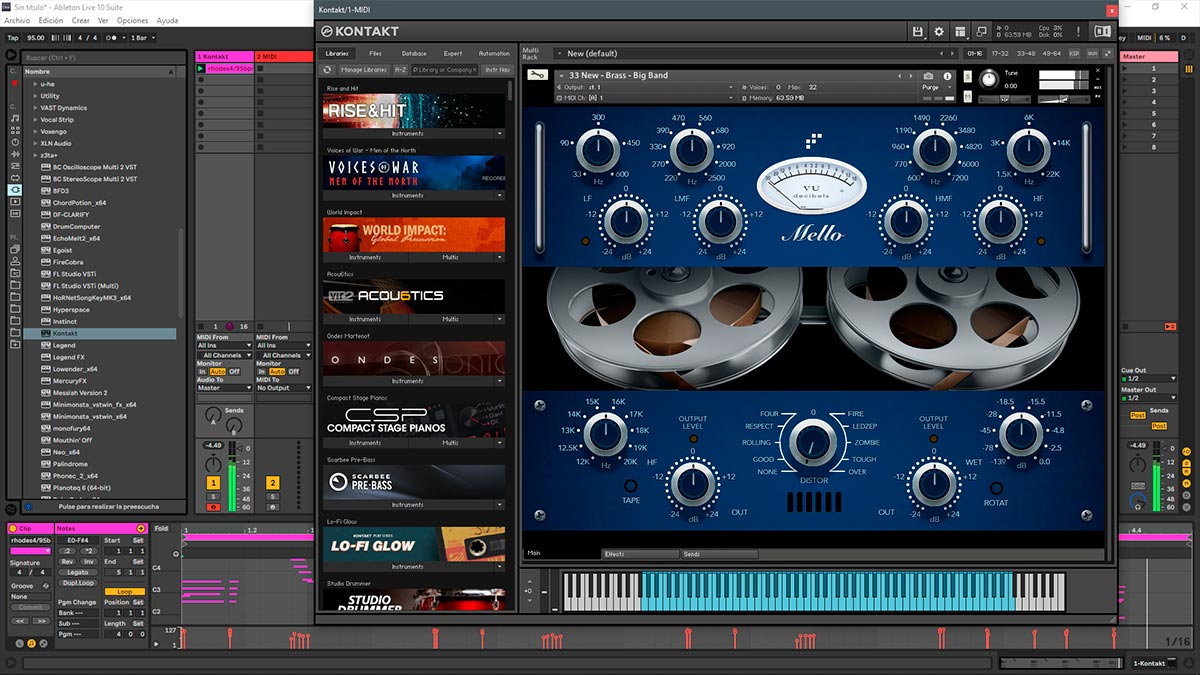This screenshot has height=675, width=1200.
Task: Open track 1 Audio To Master dropdown
Action: [224, 388]
